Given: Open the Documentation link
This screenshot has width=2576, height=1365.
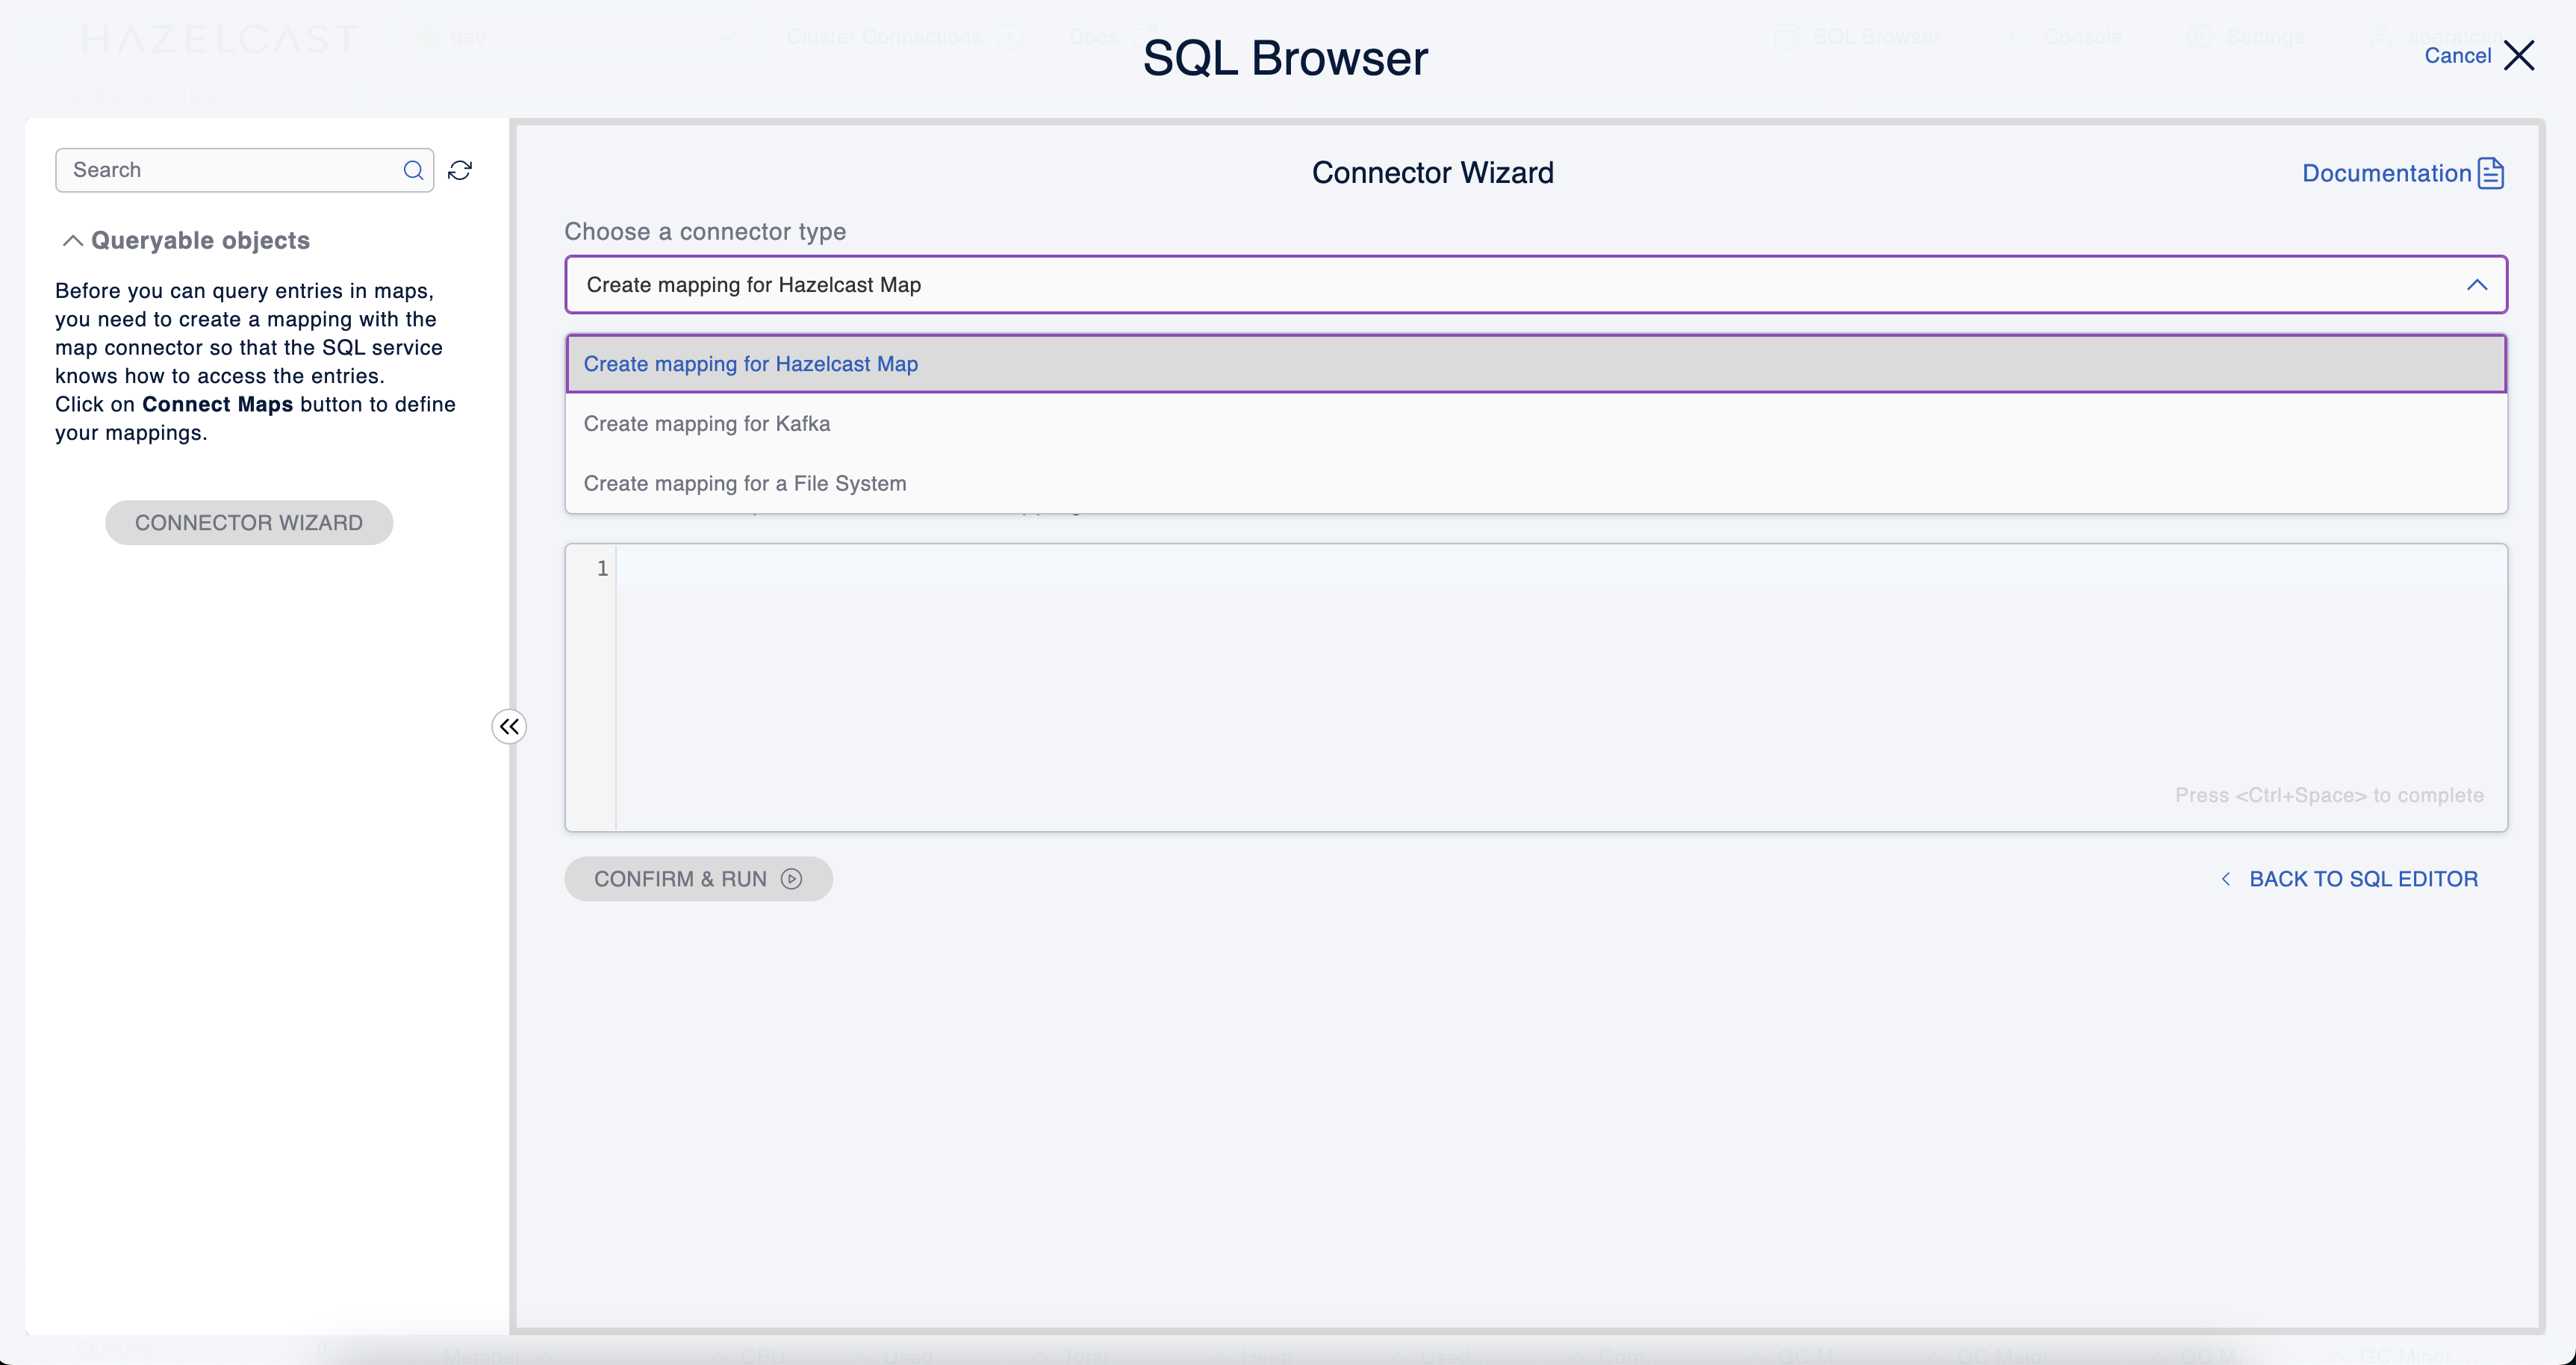Looking at the screenshot, I should click(x=2386, y=173).
